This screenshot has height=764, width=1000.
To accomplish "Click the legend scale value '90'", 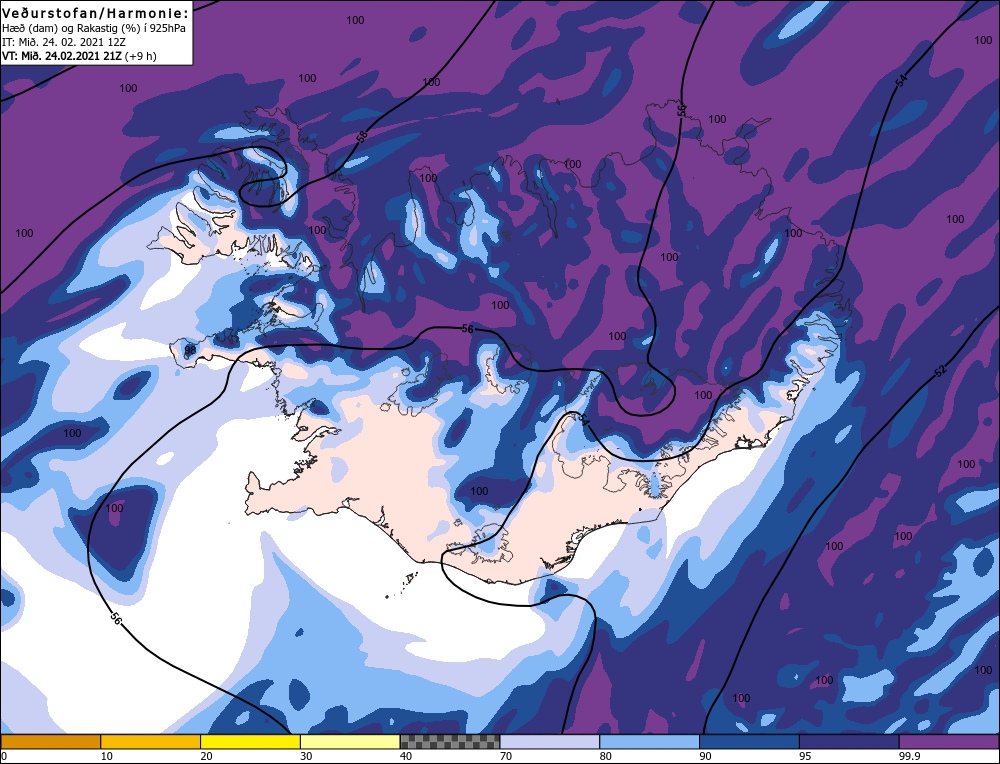I will click(705, 756).
